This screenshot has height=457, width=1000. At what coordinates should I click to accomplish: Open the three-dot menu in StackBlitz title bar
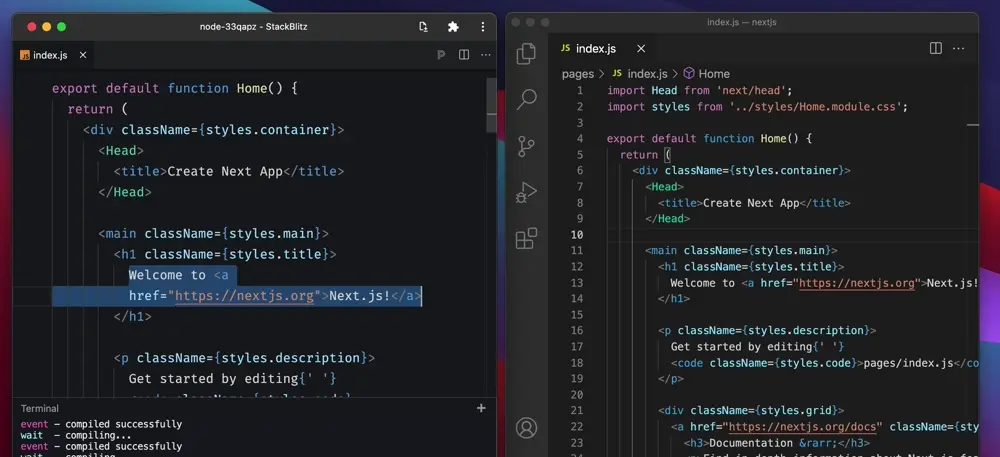[x=483, y=27]
